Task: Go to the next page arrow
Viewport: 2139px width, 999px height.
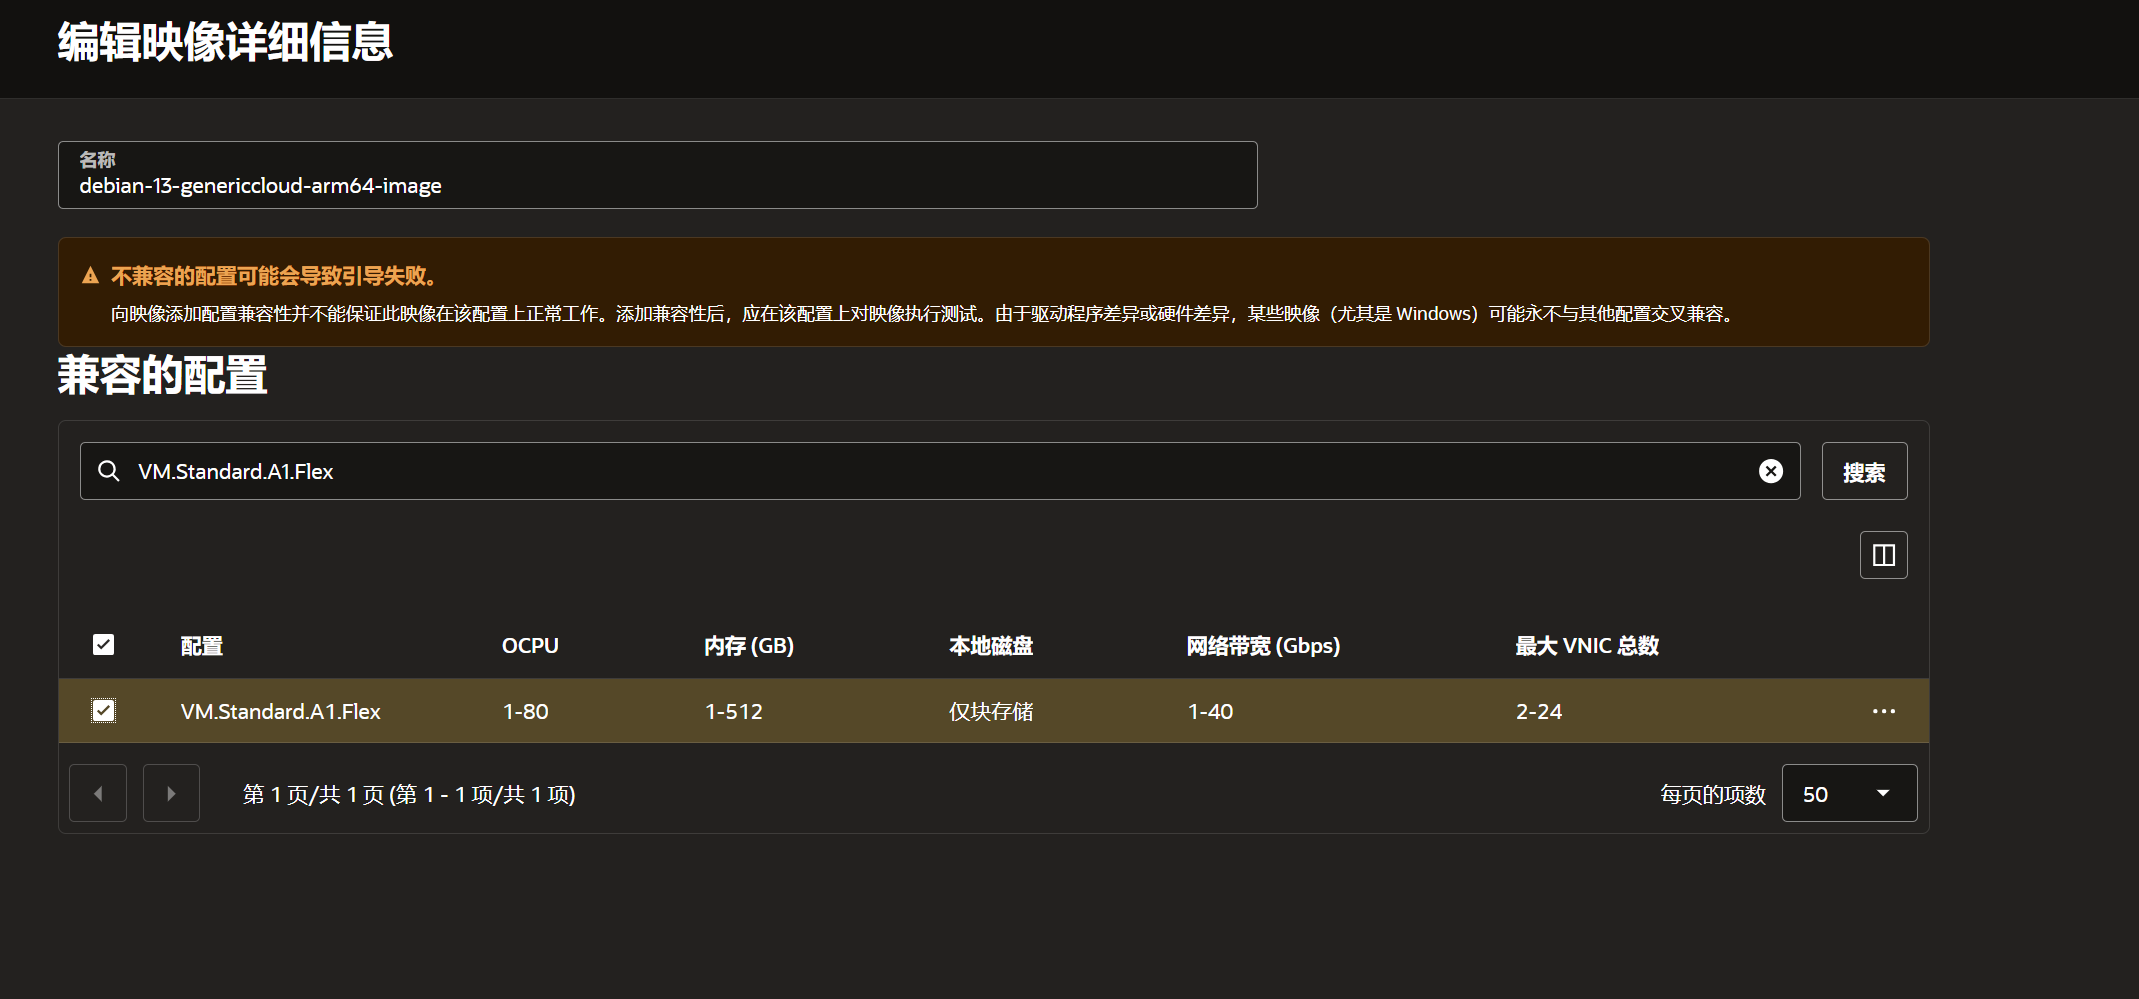Action: point(171,793)
